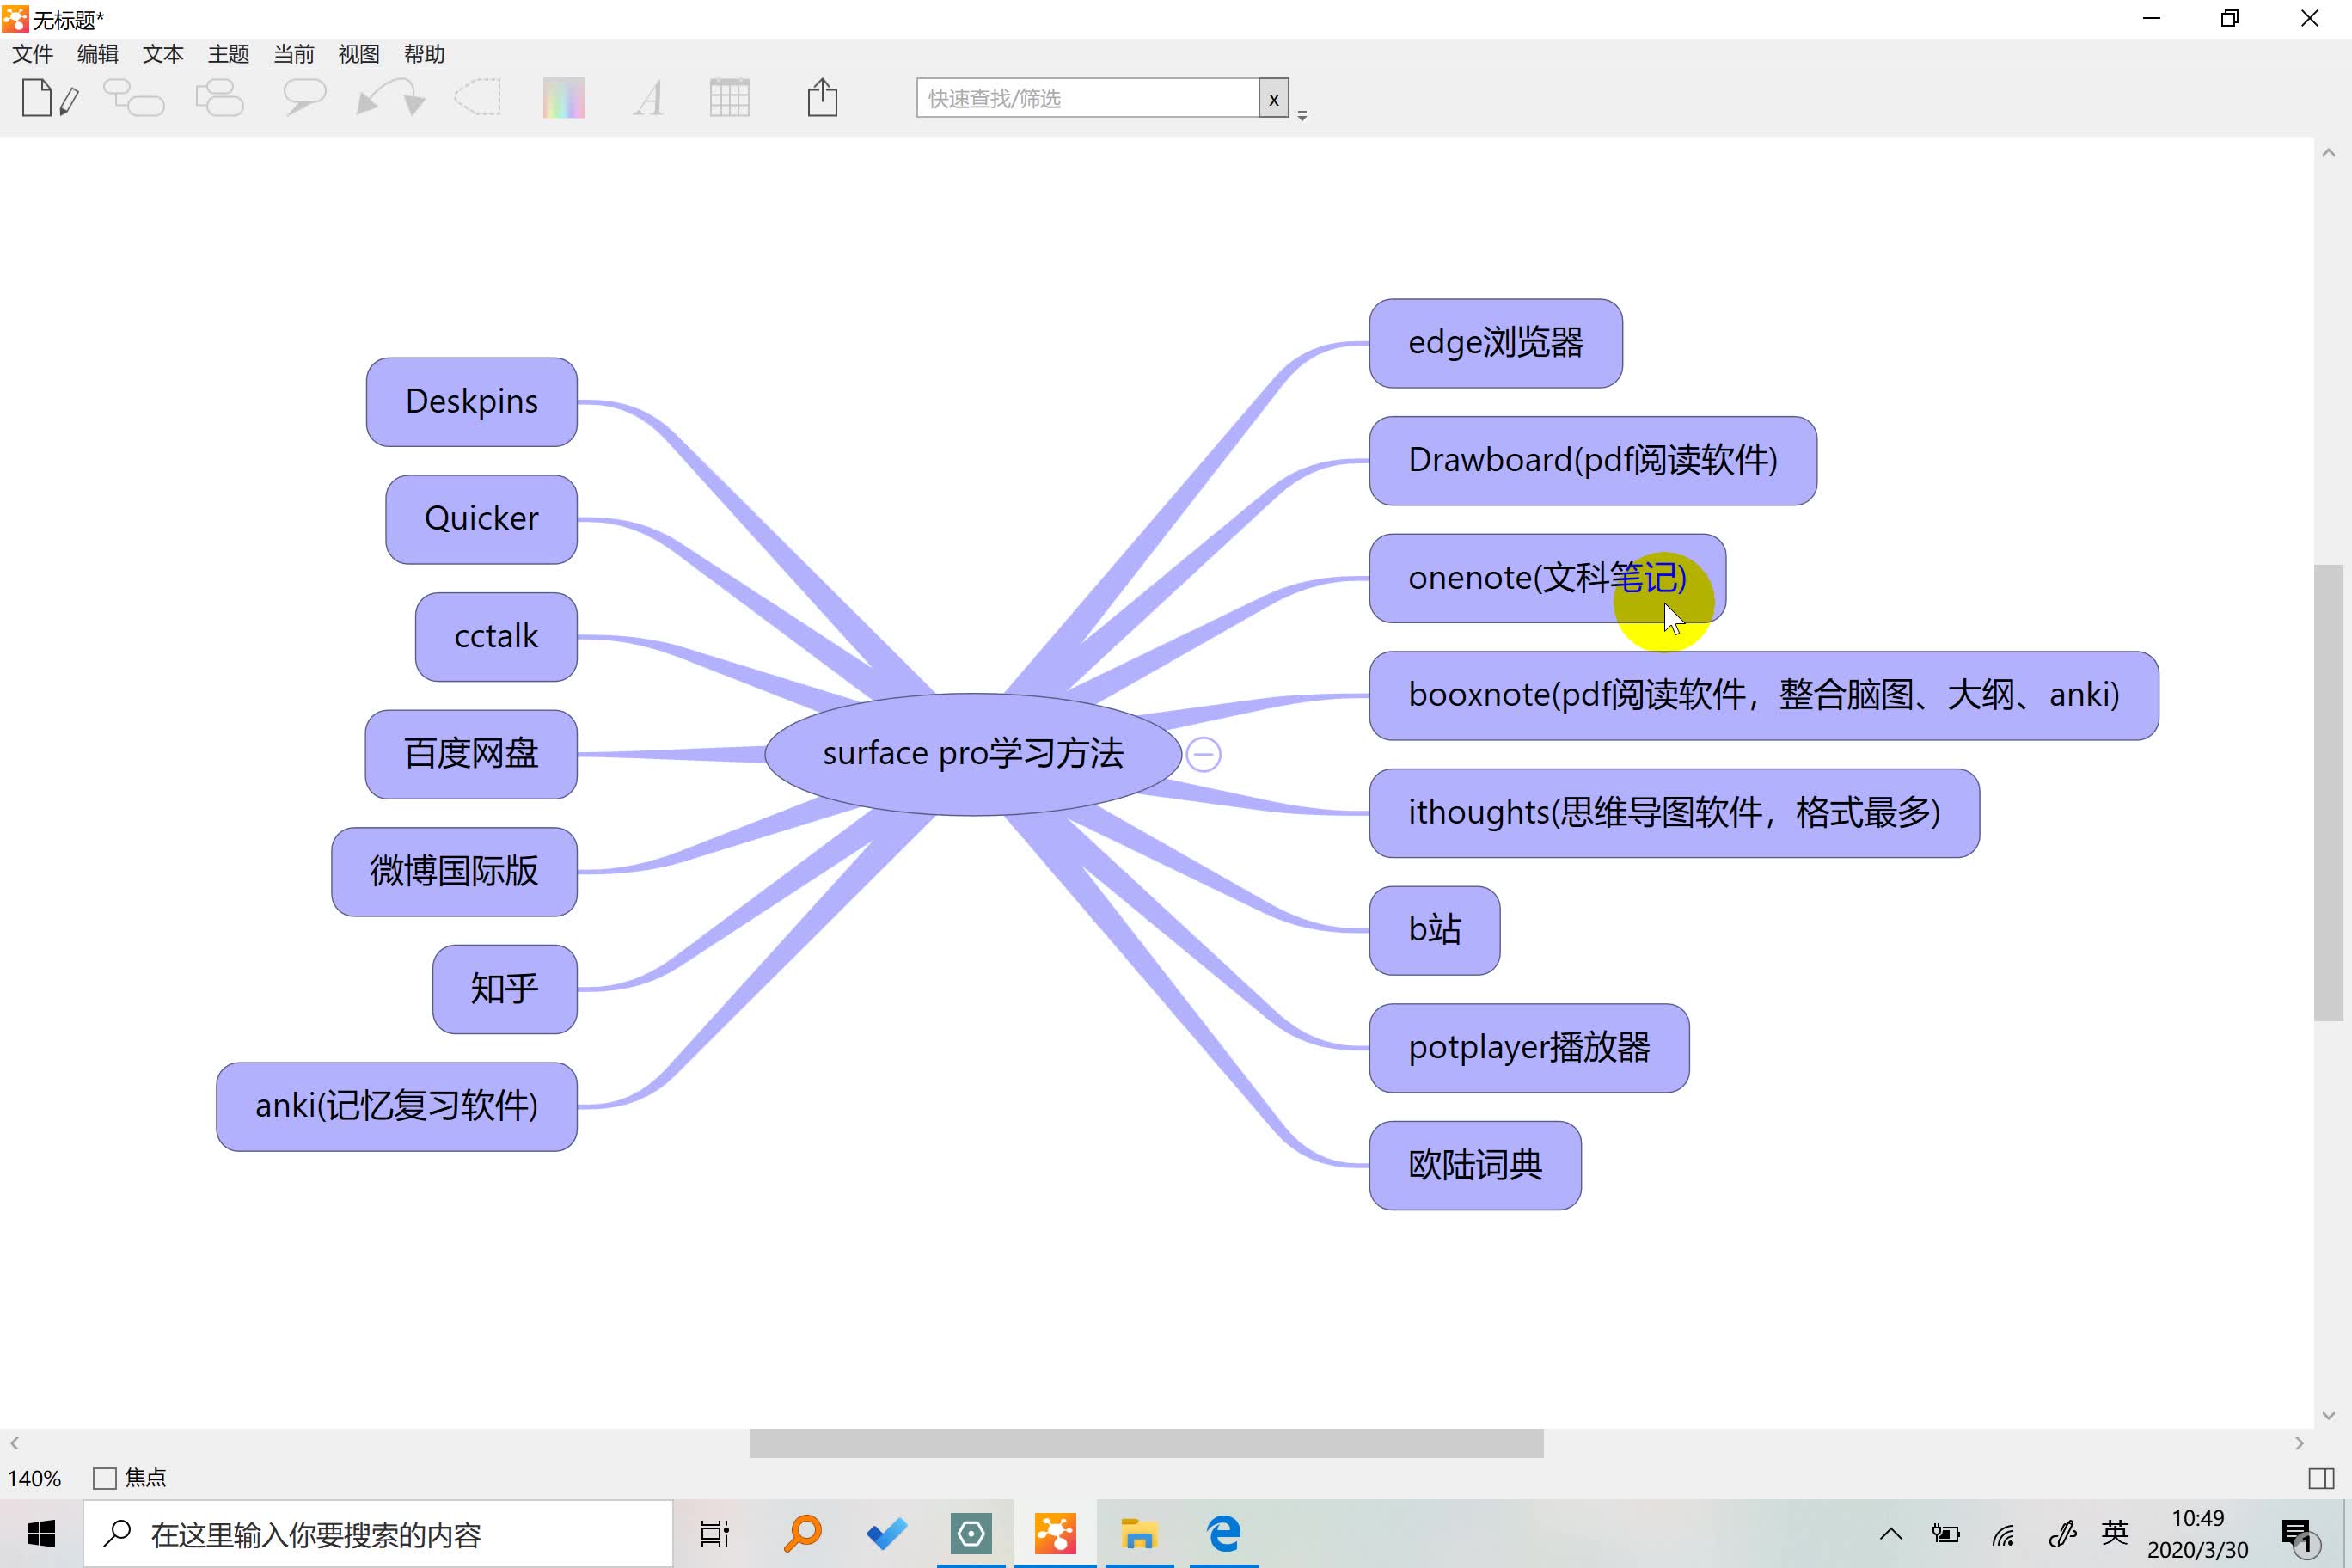Screen dimensions: 2352x1568
Task: Open the notification center icon
Action: (2298, 1536)
